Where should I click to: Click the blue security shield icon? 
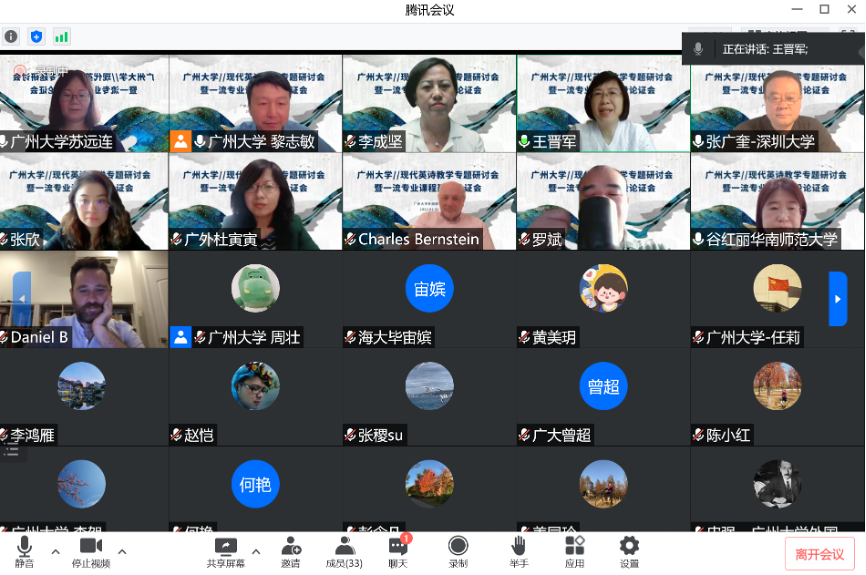click(36, 36)
